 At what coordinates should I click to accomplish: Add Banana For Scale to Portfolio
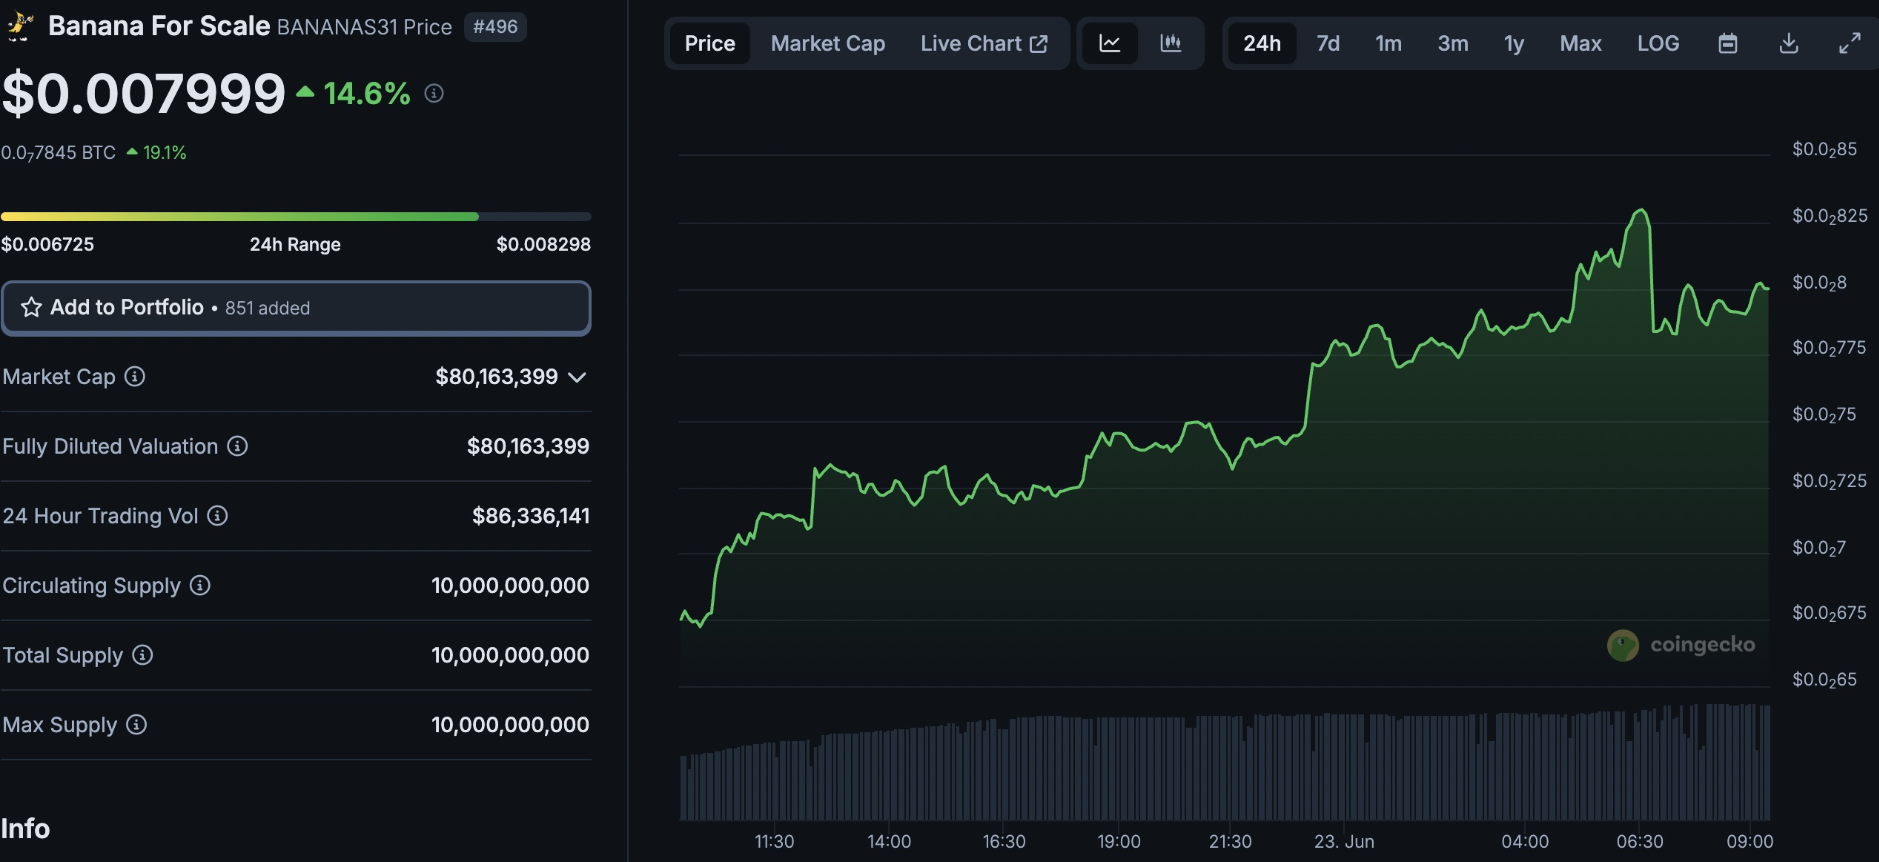(296, 308)
